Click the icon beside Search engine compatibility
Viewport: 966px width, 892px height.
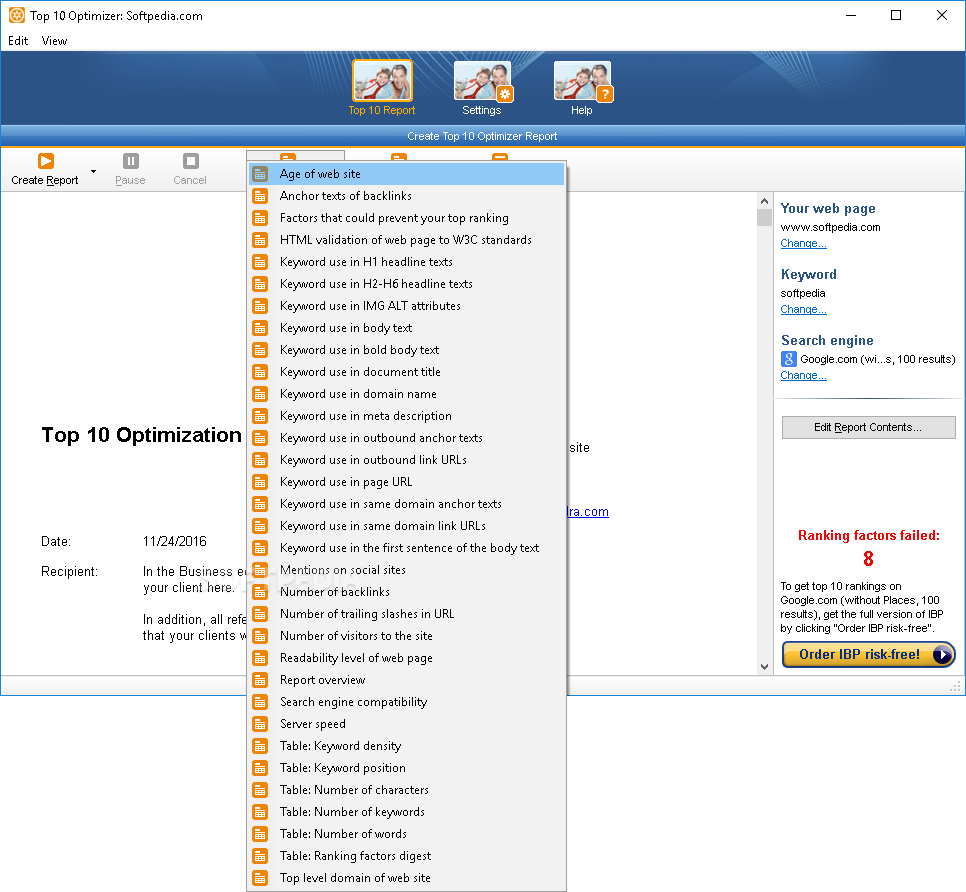[x=260, y=702]
